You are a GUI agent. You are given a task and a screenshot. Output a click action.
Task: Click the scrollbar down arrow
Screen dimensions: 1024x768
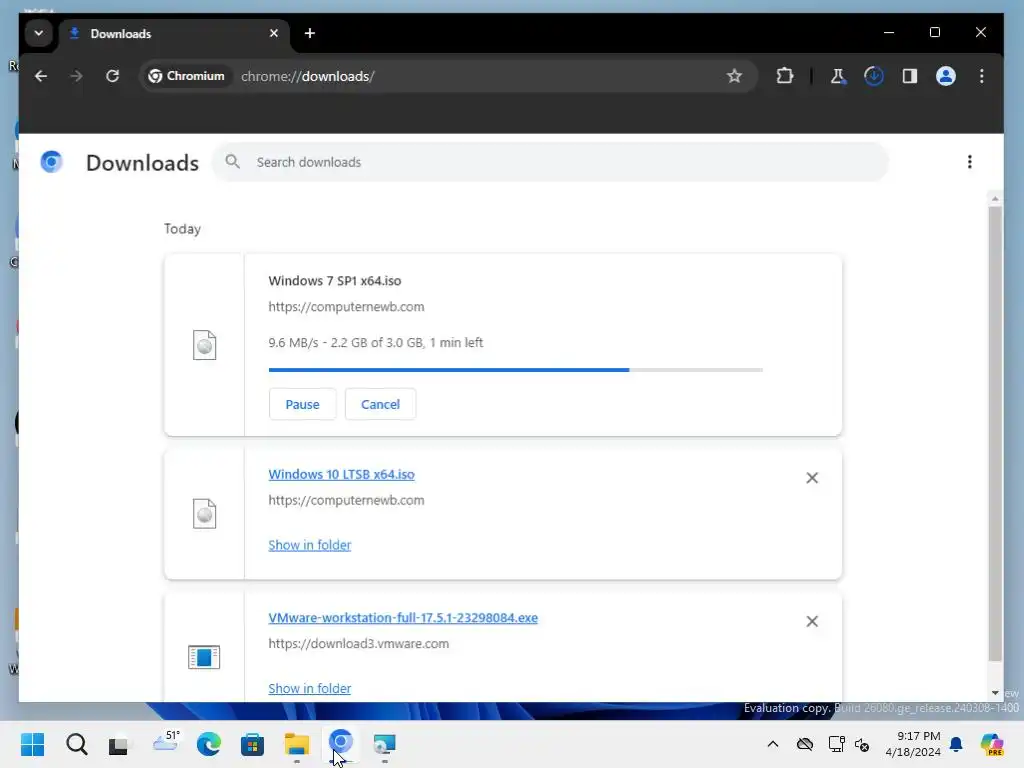pos(995,693)
